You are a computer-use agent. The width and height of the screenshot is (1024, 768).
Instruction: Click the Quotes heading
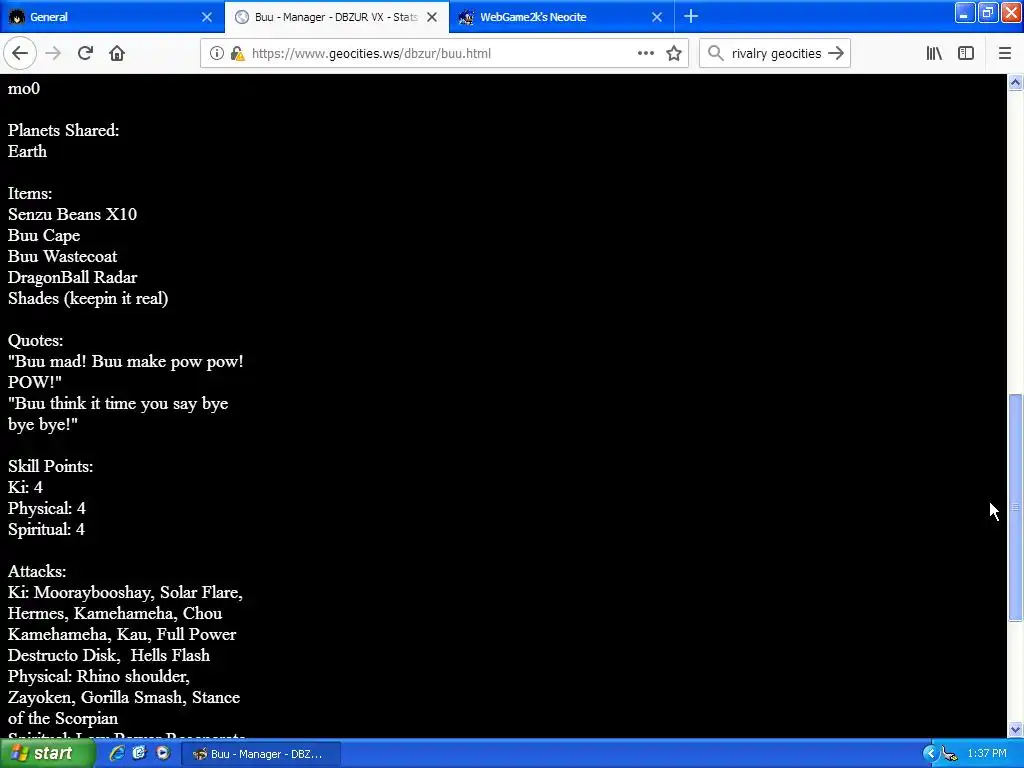coord(35,340)
